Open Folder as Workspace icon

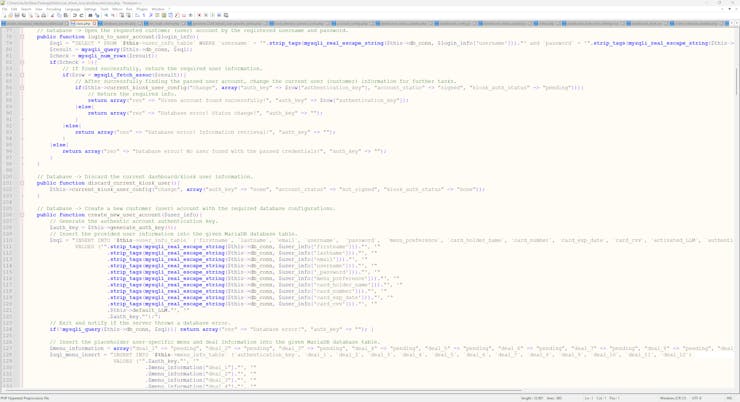click(184, 15)
